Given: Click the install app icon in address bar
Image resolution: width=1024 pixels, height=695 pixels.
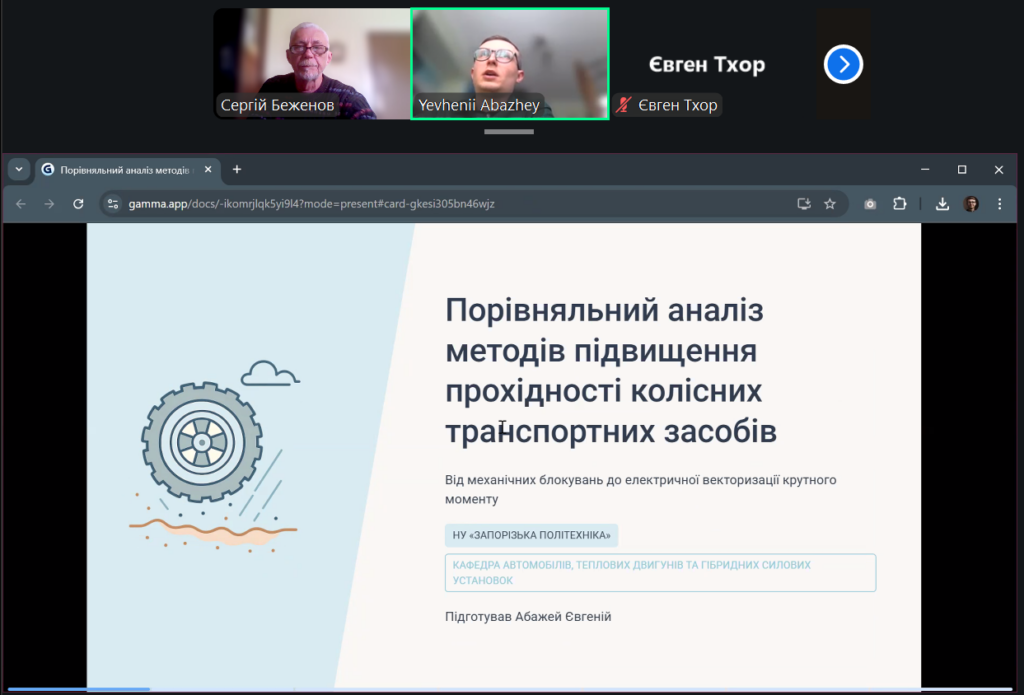Looking at the screenshot, I should tap(802, 204).
